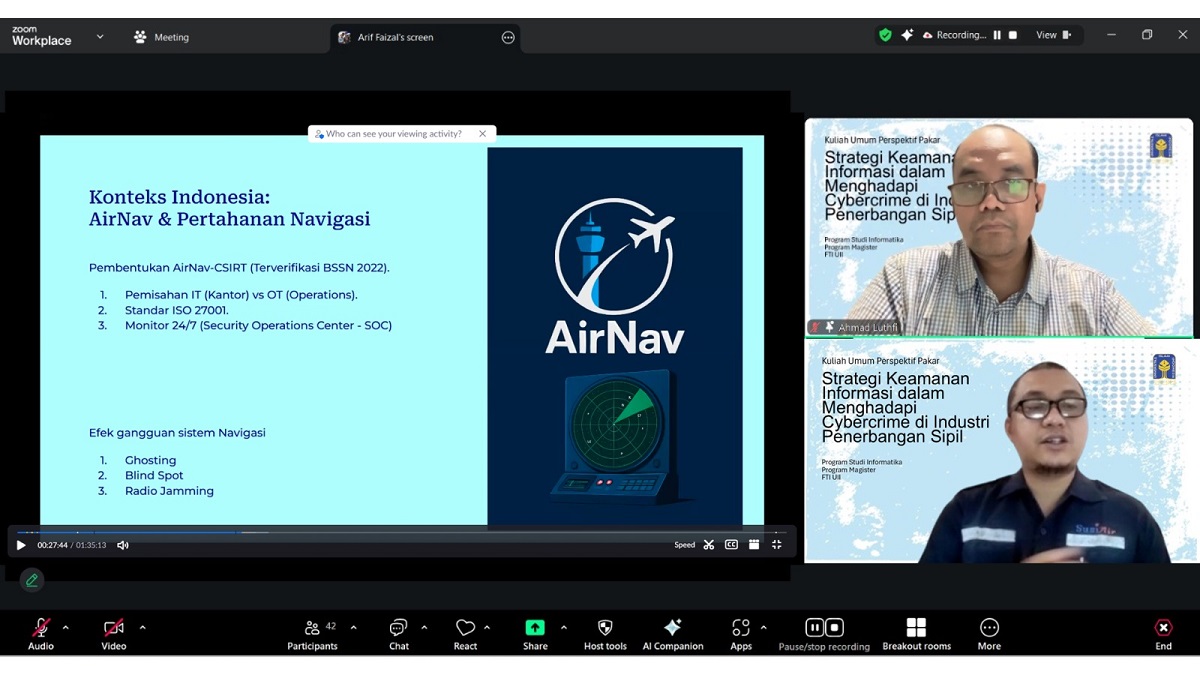Screen dimensions: 1200x675
Task: Click the green pencil annotate icon
Action: coord(32,580)
